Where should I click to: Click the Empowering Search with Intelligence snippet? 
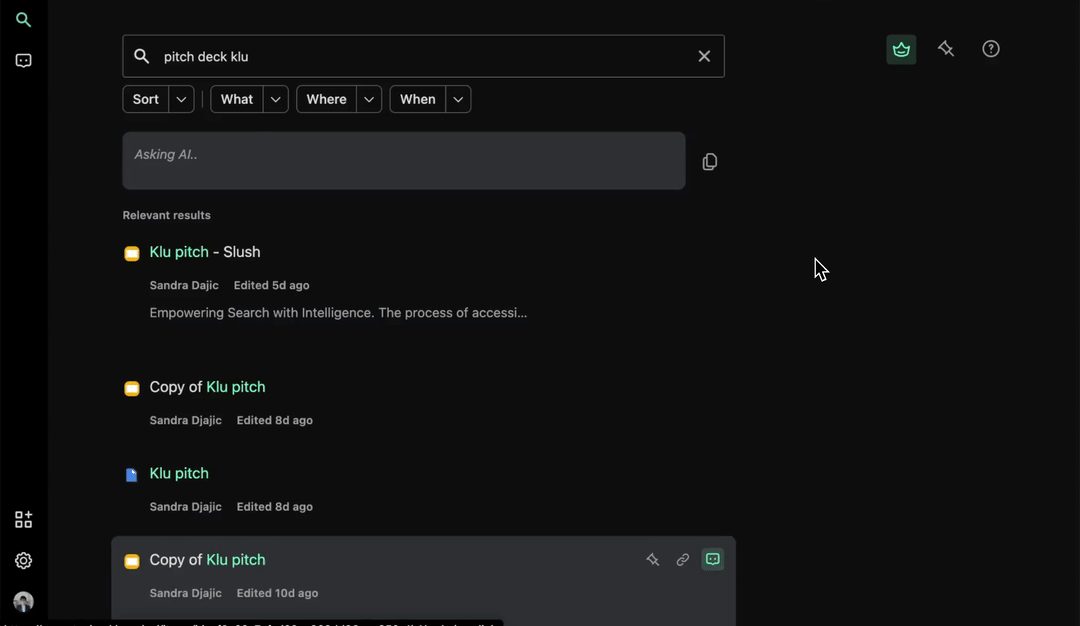pos(338,313)
